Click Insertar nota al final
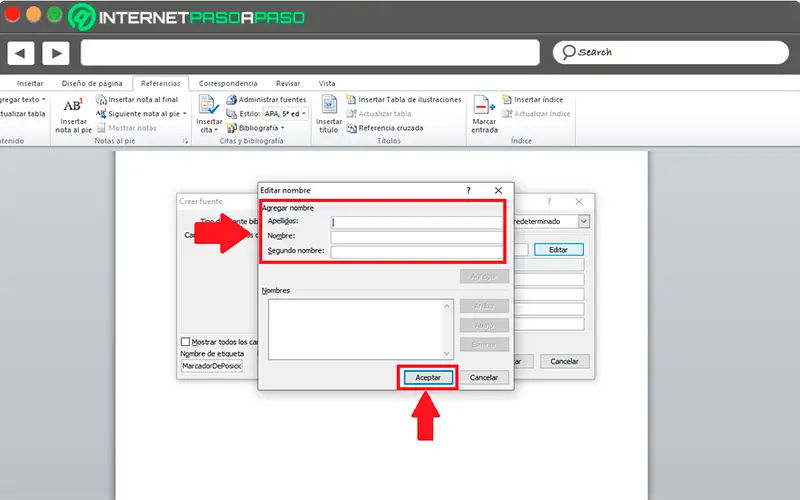Screen dimensions: 800x500 point(137,99)
